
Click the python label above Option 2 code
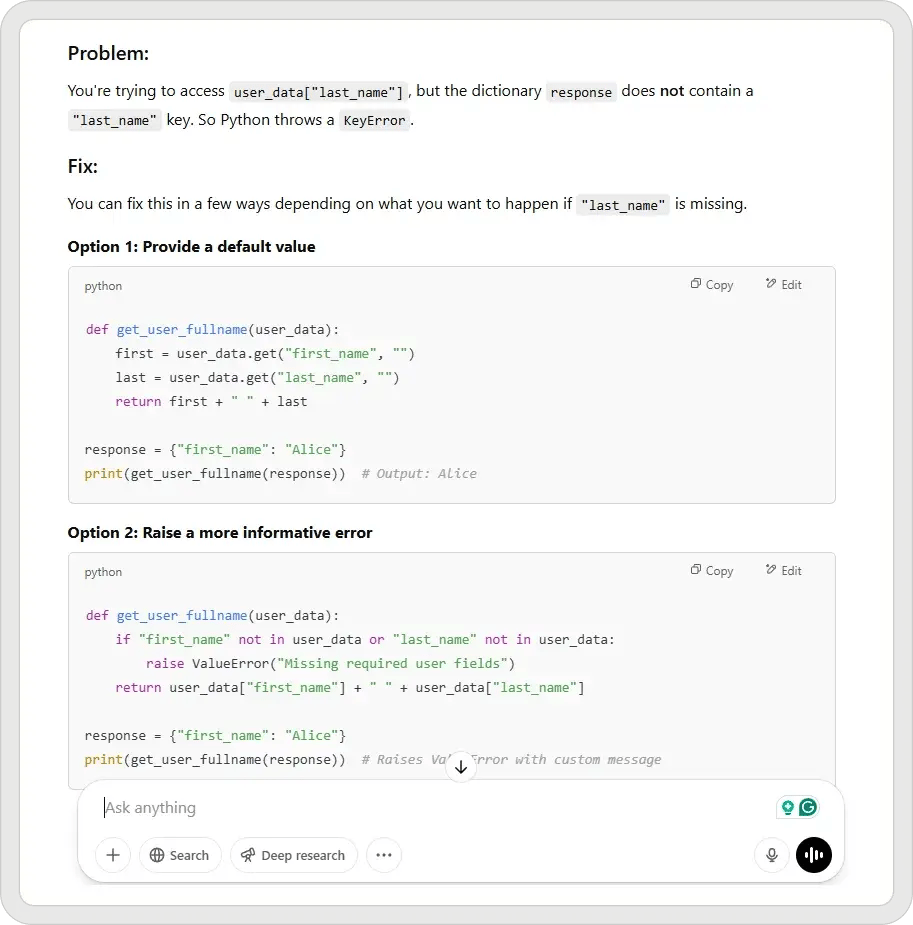(102, 572)
